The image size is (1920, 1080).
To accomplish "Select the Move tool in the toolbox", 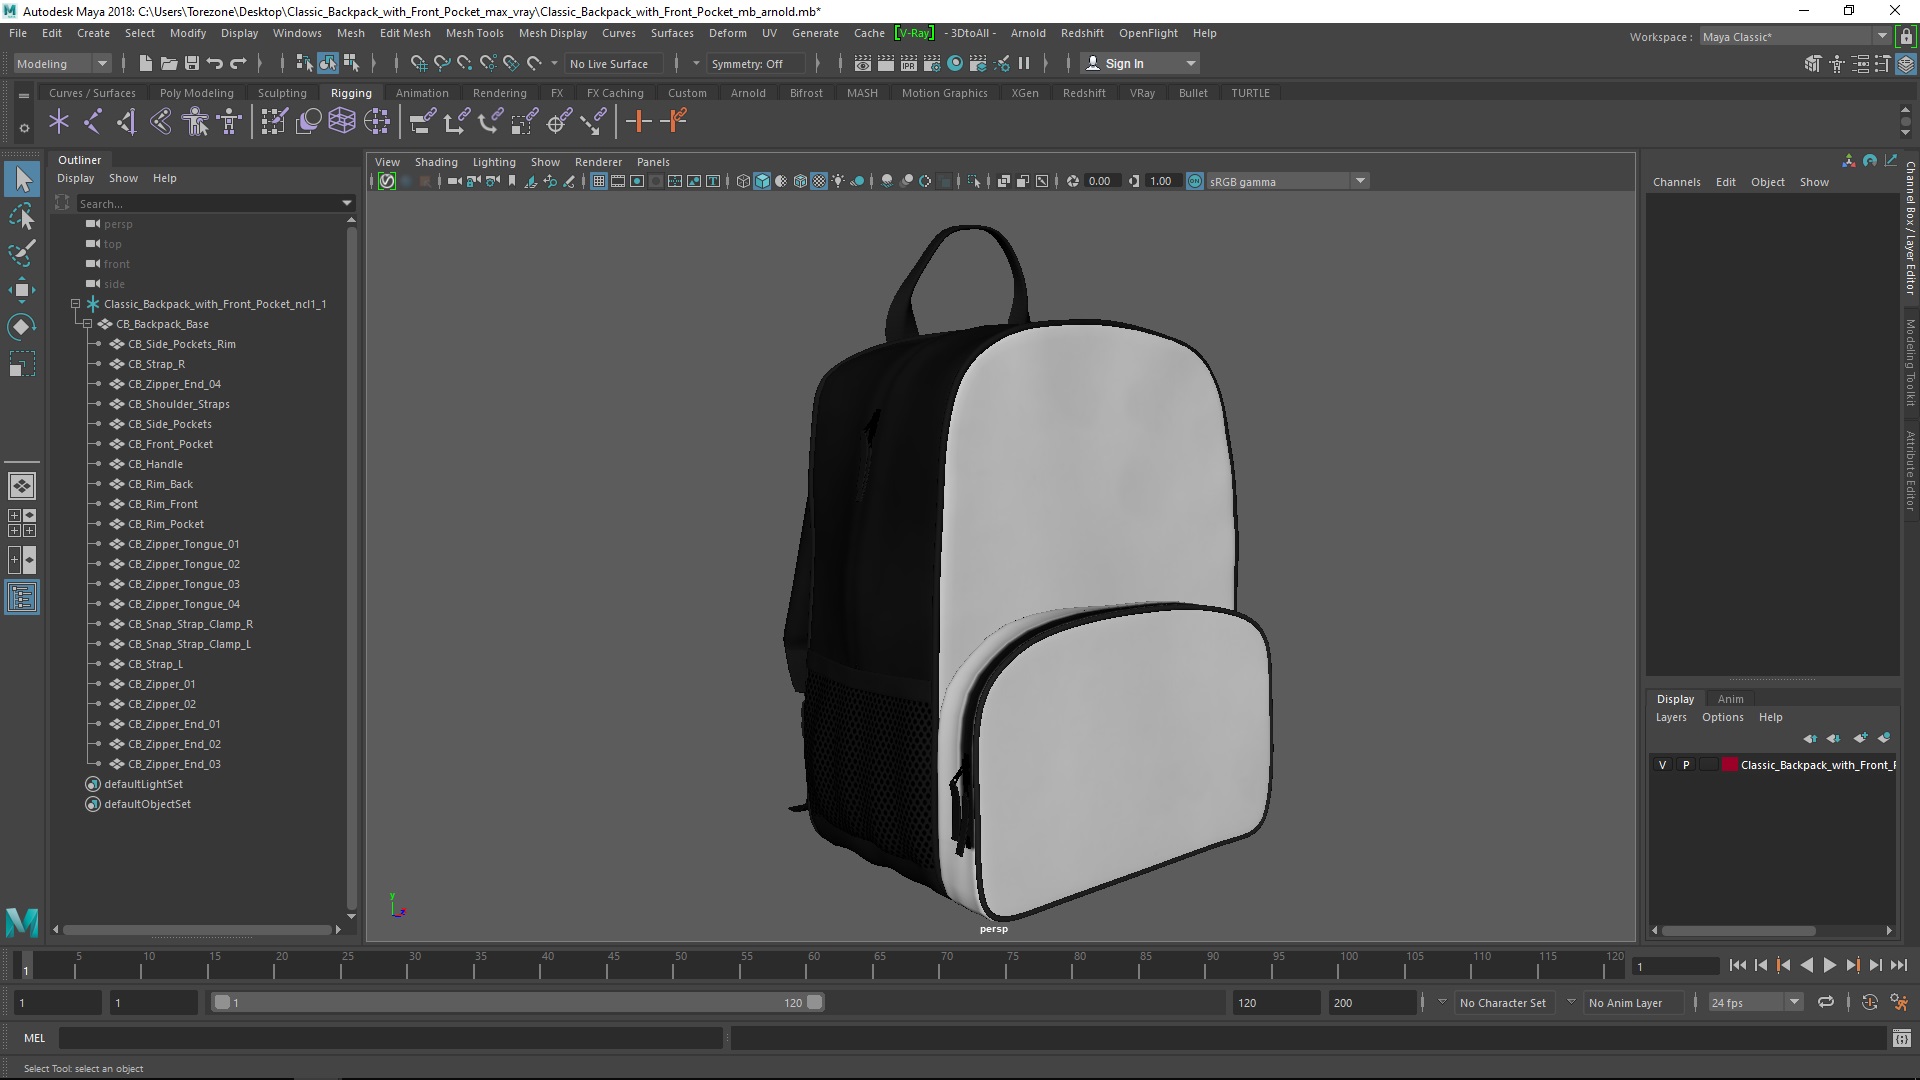I will click(x=21, y=290).
